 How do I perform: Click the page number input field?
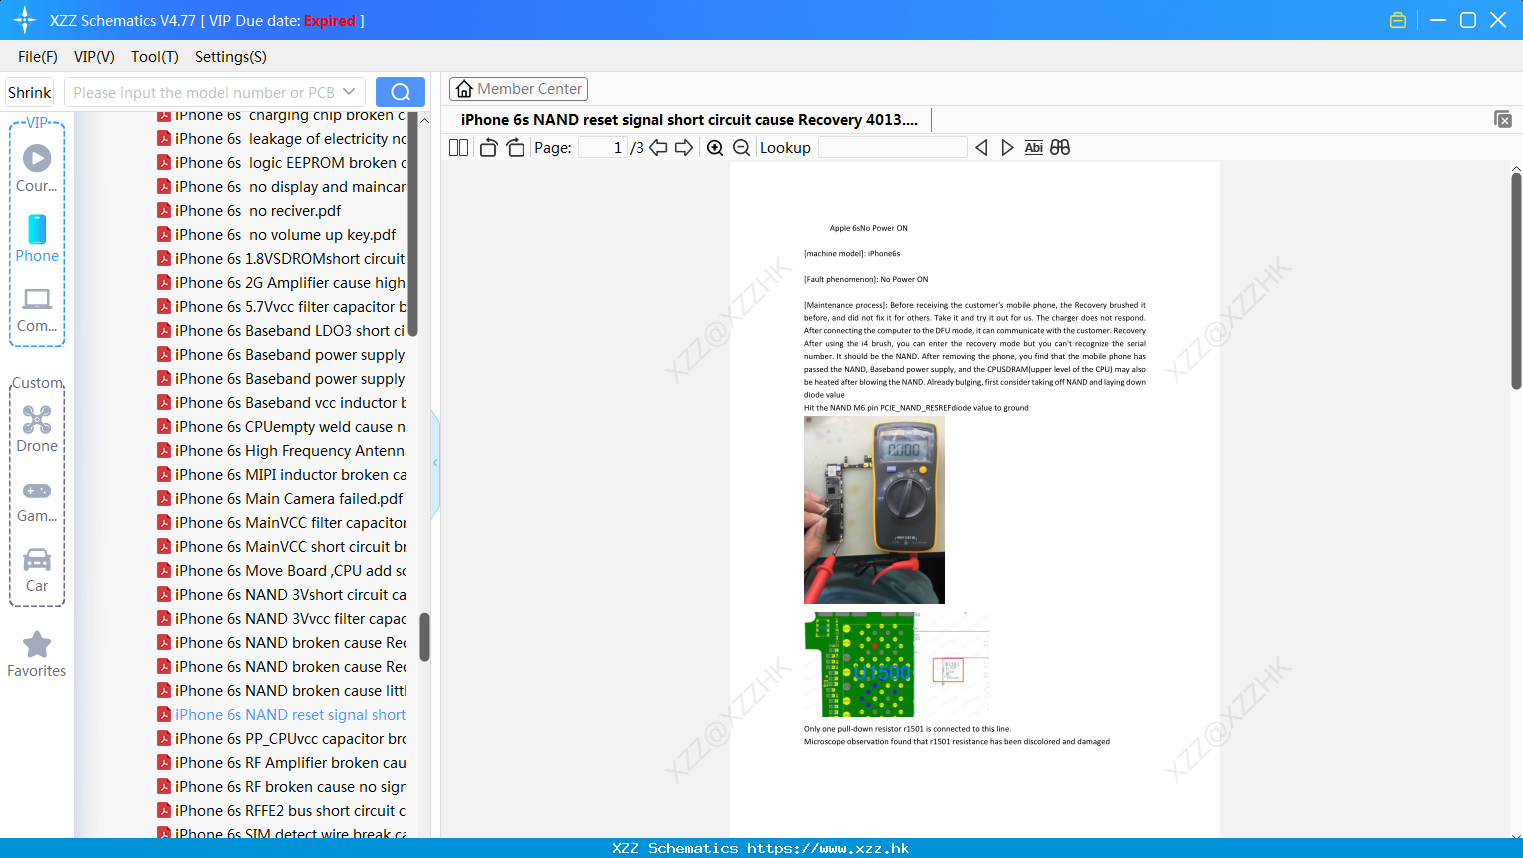[x=602, y=148]
